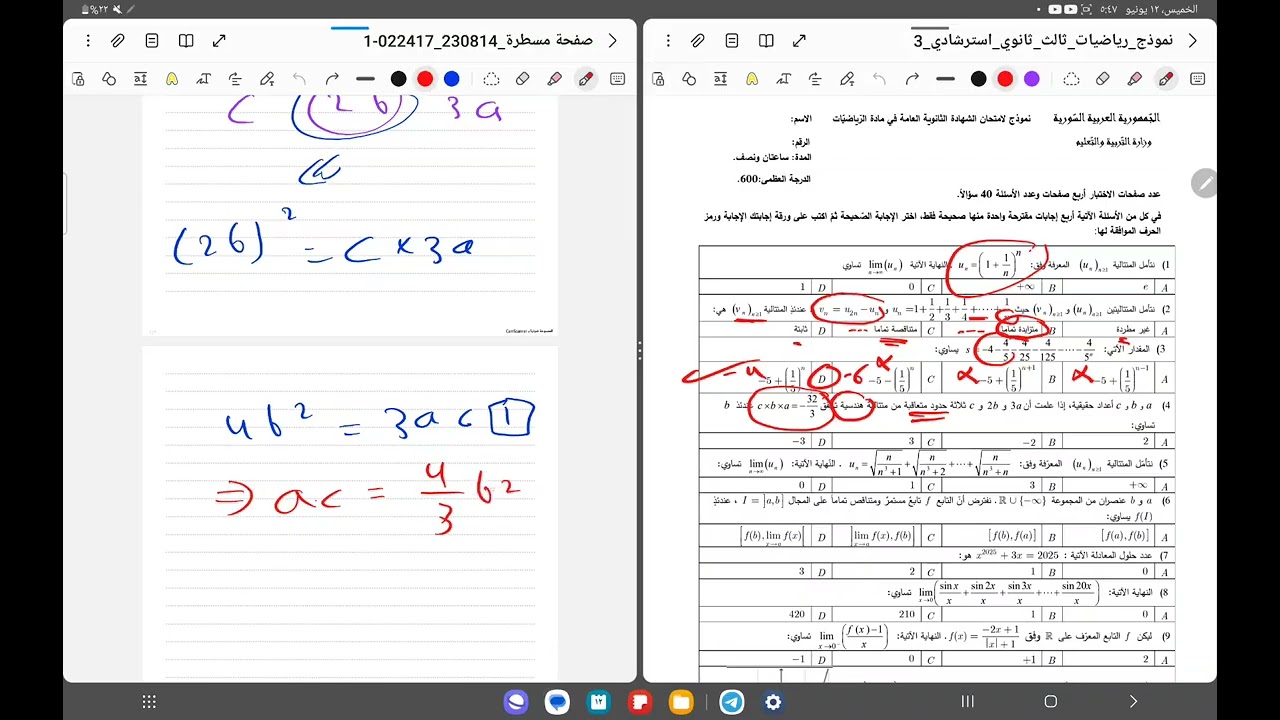
Task: Tap split-screen divider handle
Action: click(640, 349)
